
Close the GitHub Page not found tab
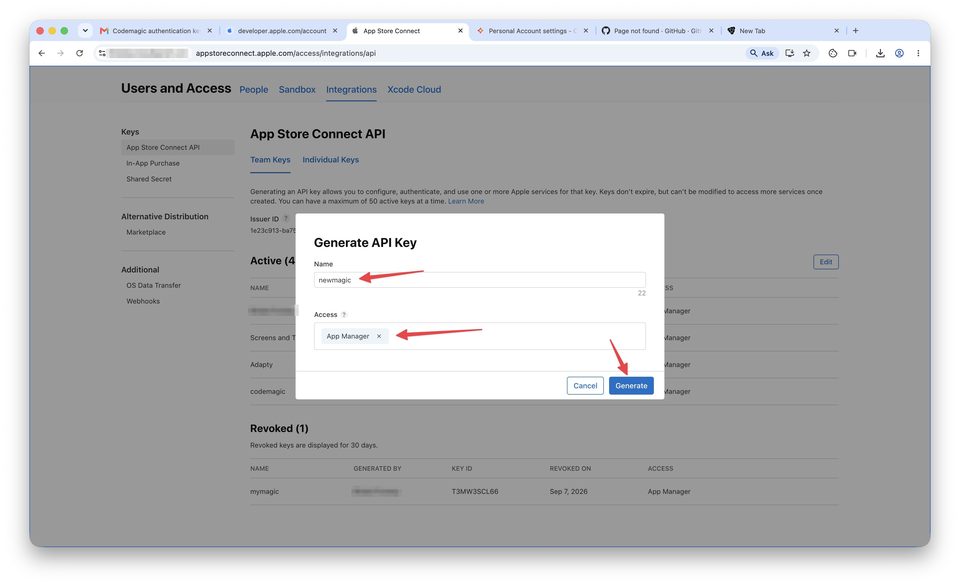(711, 31)
